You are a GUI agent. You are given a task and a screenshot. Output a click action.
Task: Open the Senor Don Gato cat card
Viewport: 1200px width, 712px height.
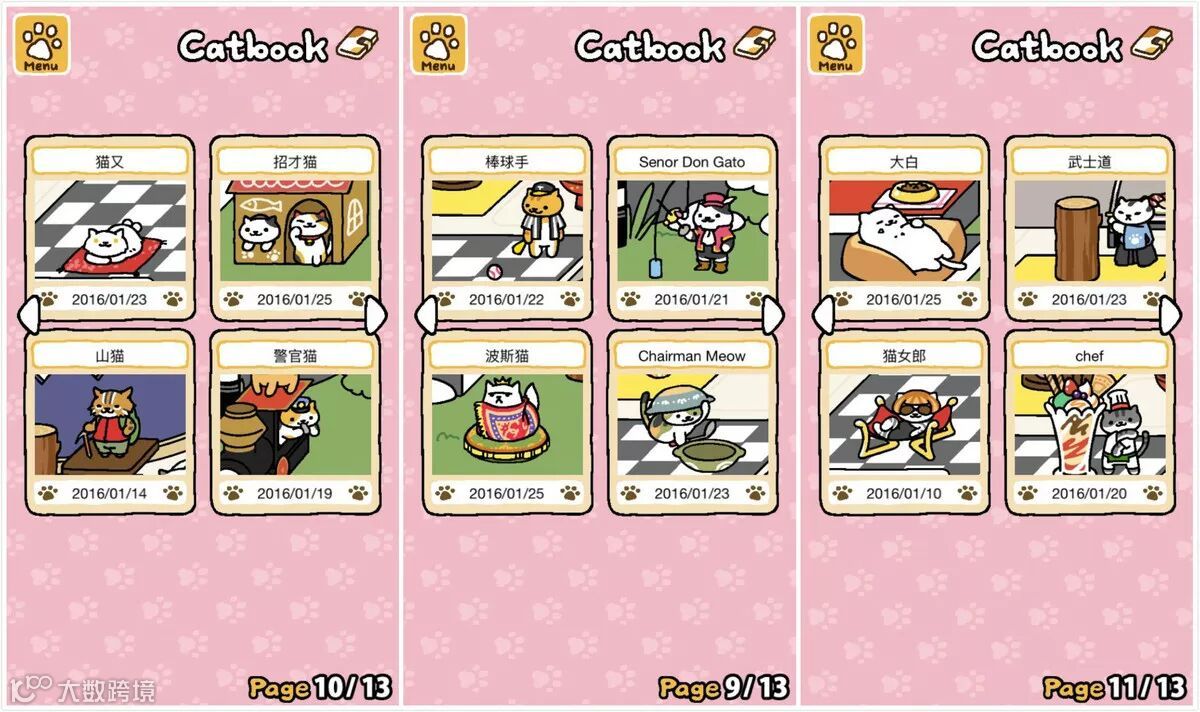692,229
